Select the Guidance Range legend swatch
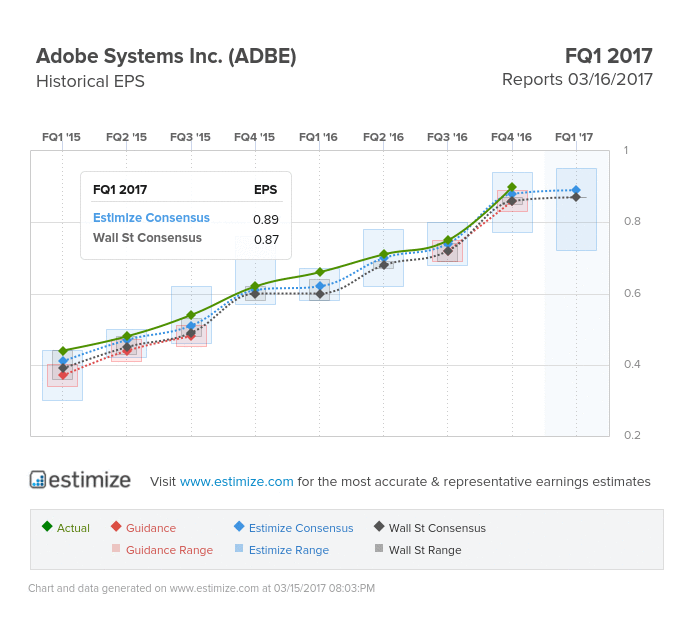 coord(116,548)
